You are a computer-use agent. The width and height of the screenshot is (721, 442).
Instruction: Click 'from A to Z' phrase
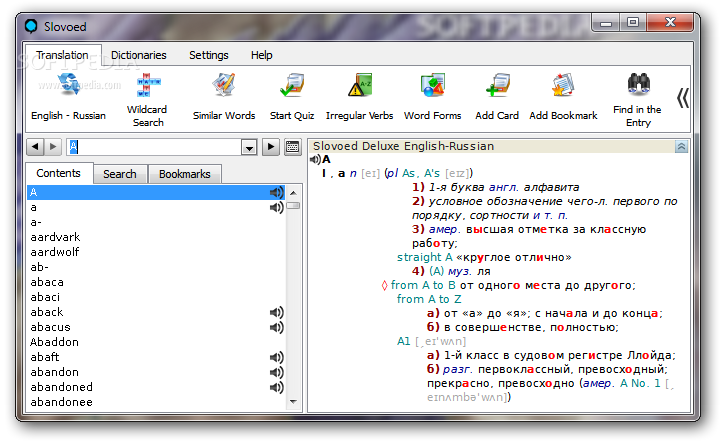[429, 299]
